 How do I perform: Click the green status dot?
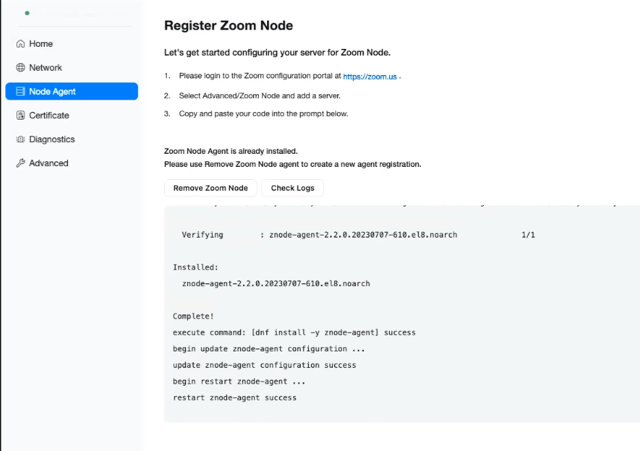tap(27, 13)
